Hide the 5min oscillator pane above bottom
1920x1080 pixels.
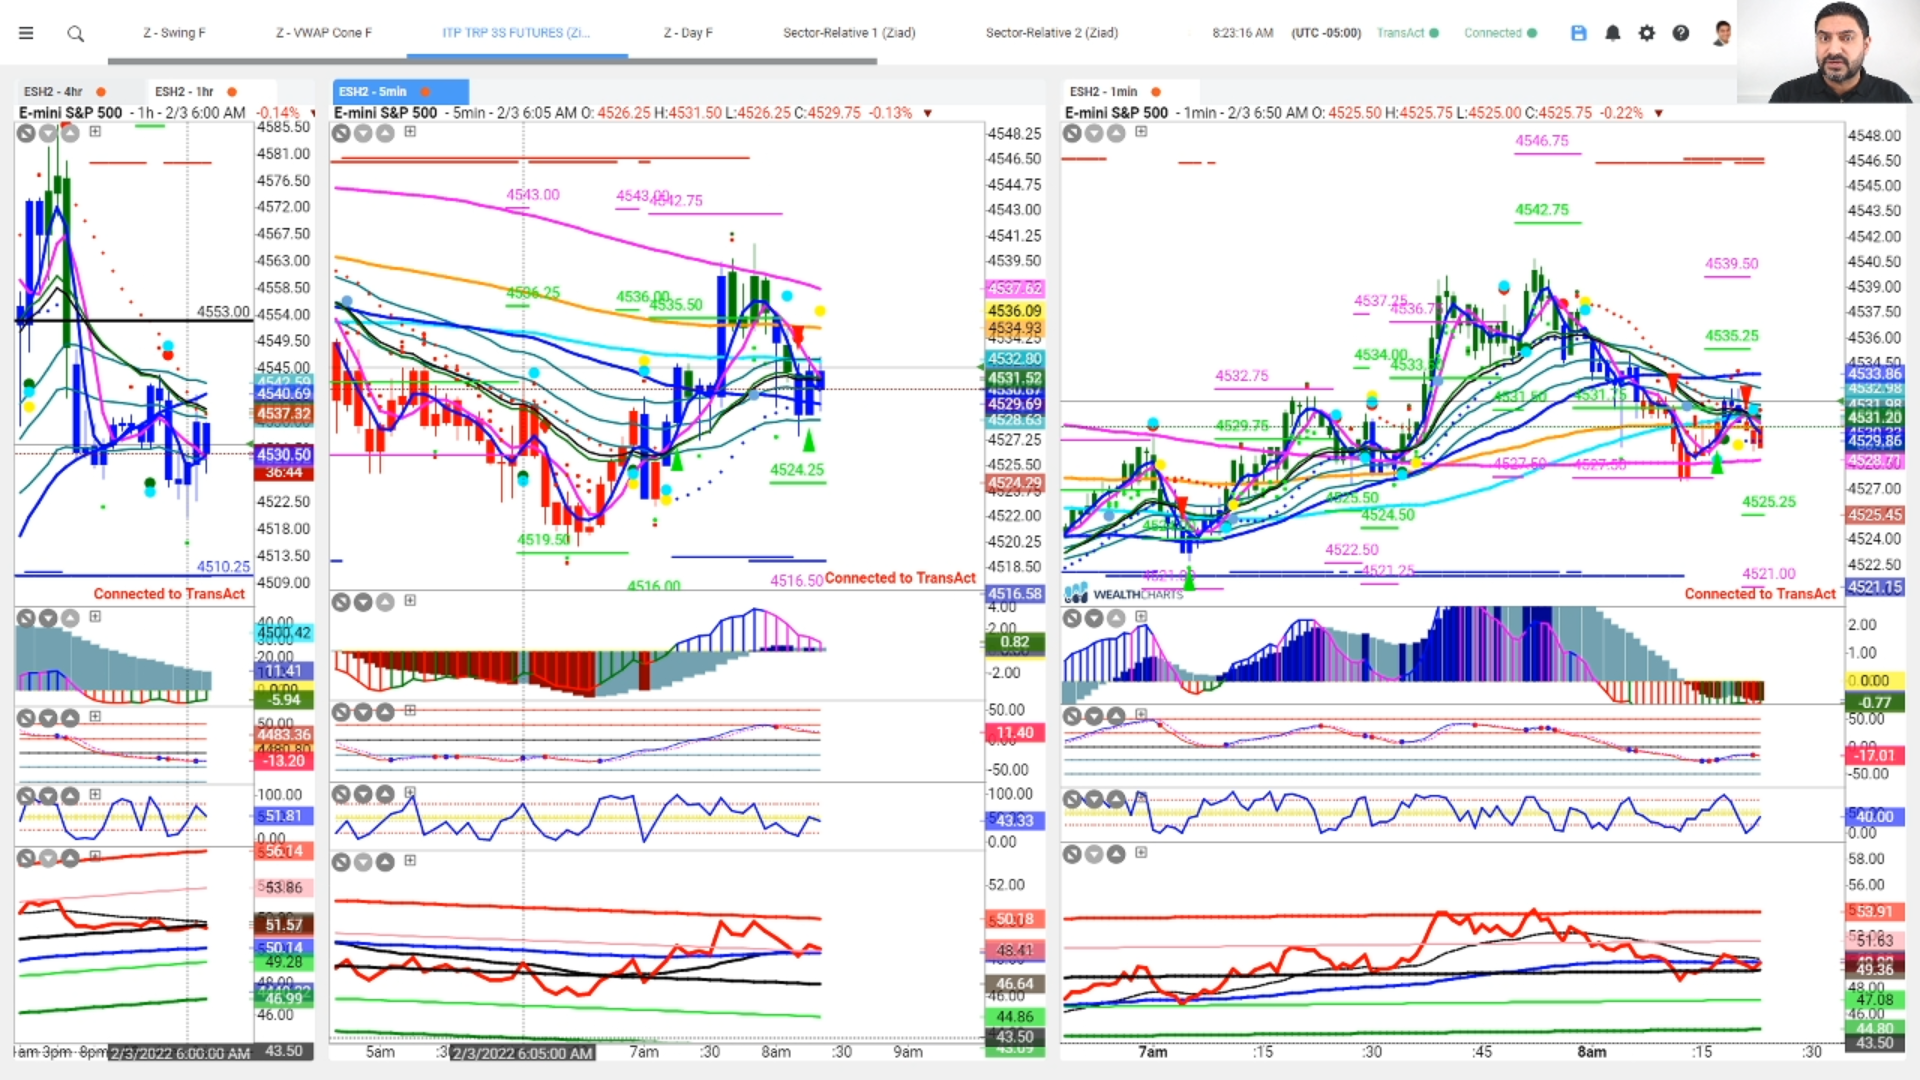[341, 794]
